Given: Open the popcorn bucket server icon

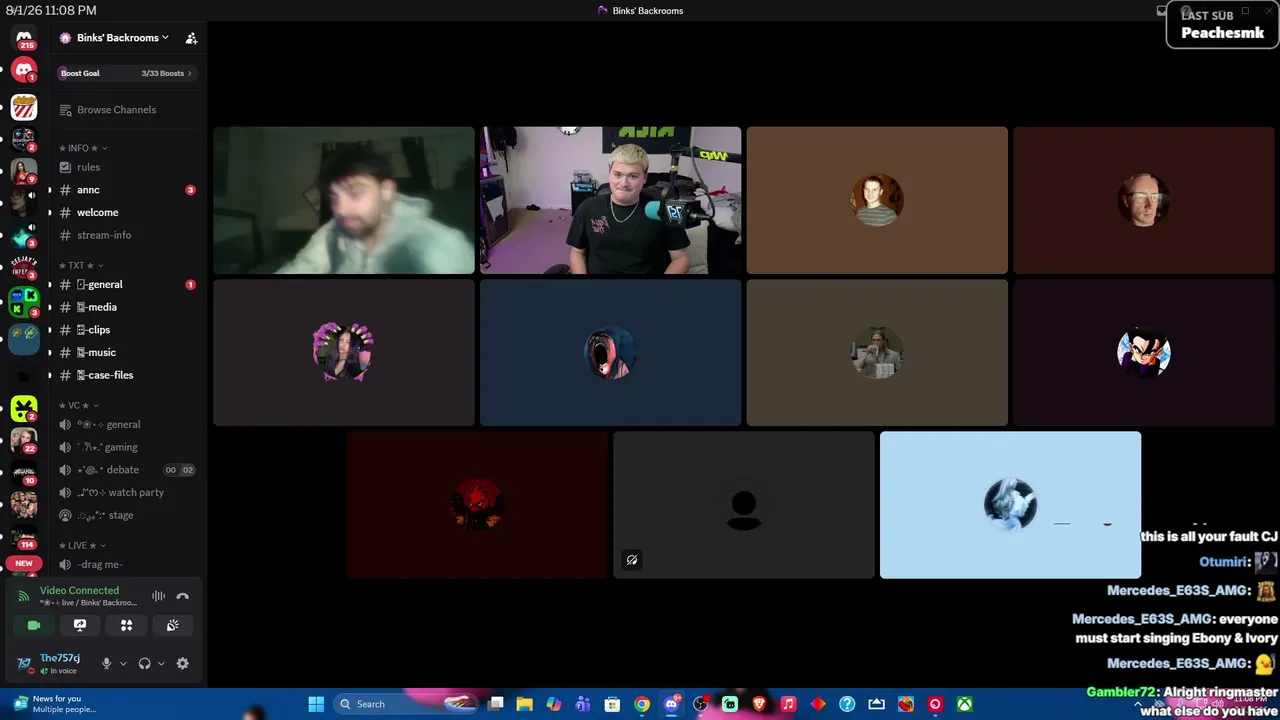Looking at the screenshot, I should click(x=24, y=107).
